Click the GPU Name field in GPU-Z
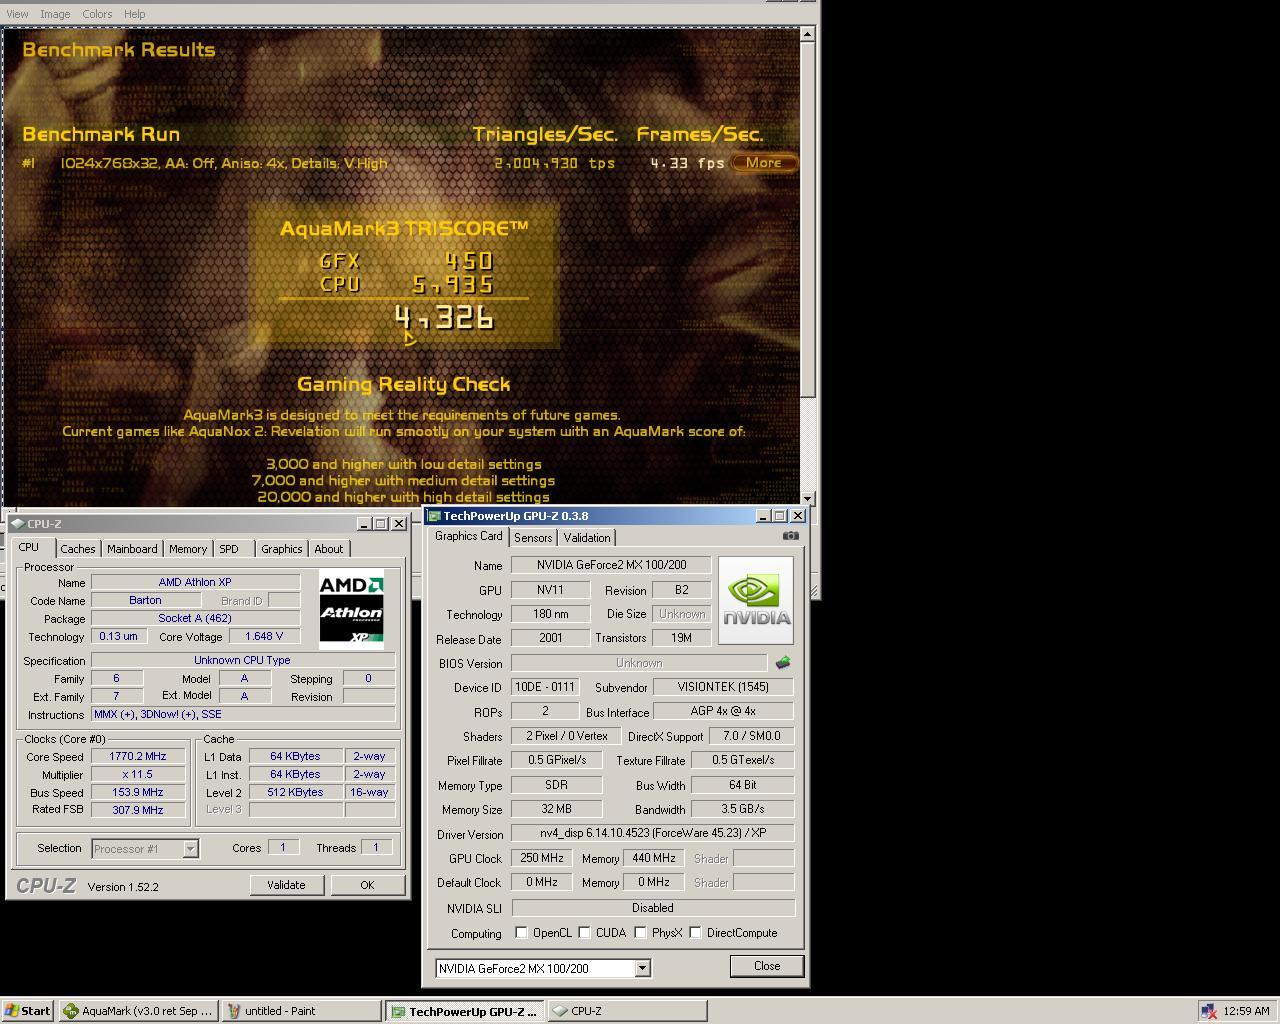 tap(611, 565)
